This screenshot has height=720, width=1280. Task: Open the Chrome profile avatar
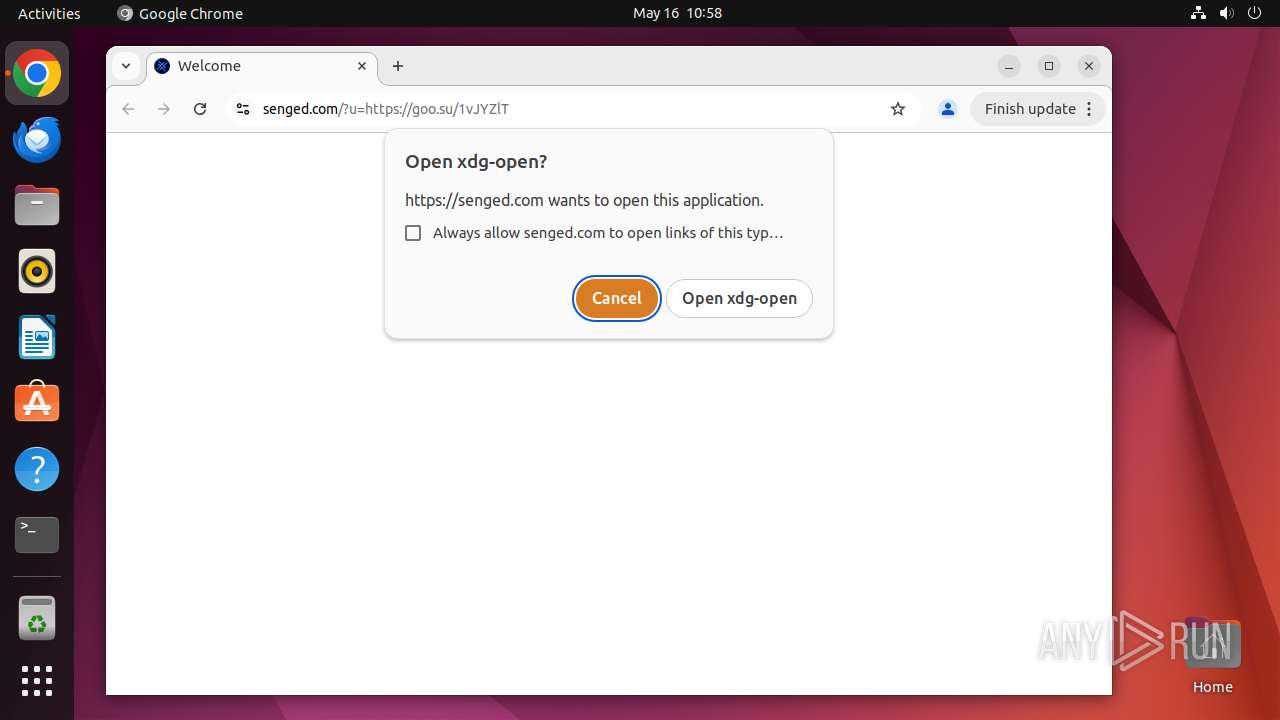pos(948,109)
